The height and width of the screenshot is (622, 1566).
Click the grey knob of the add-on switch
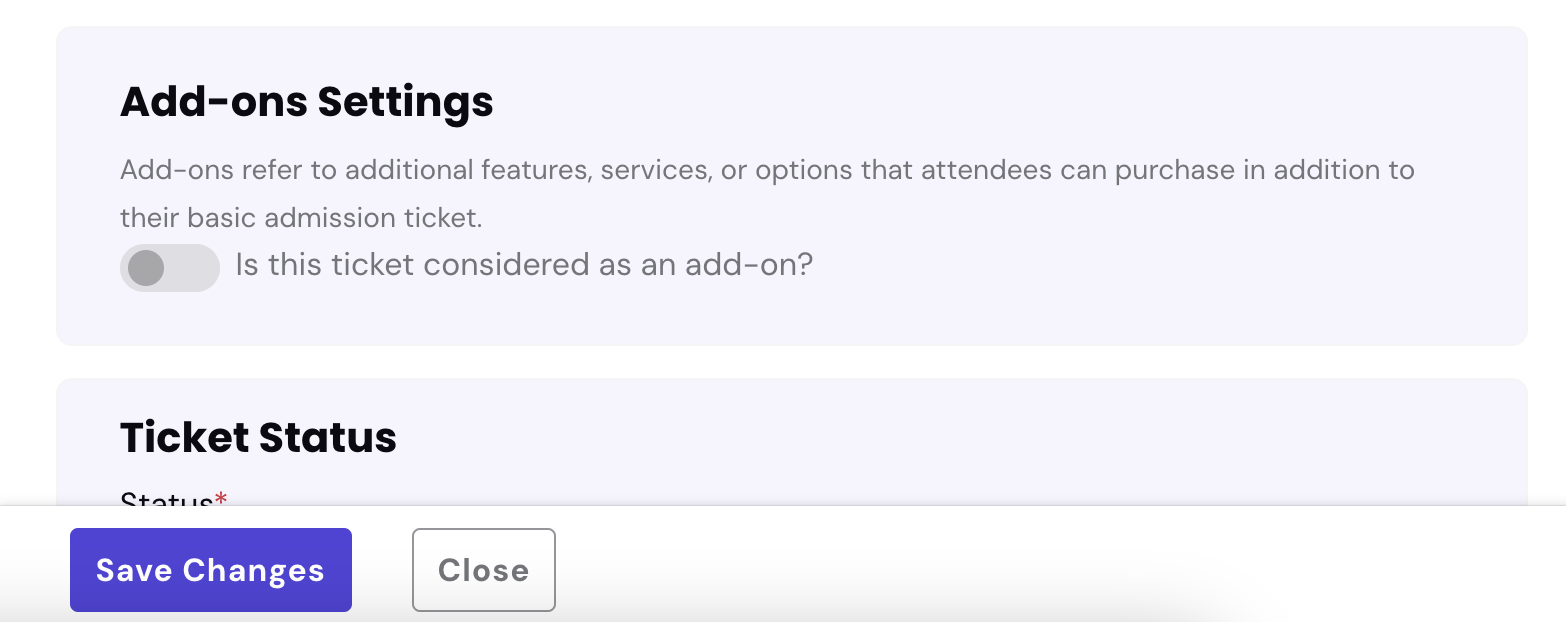pyautogui.click(x=146, y=268)
